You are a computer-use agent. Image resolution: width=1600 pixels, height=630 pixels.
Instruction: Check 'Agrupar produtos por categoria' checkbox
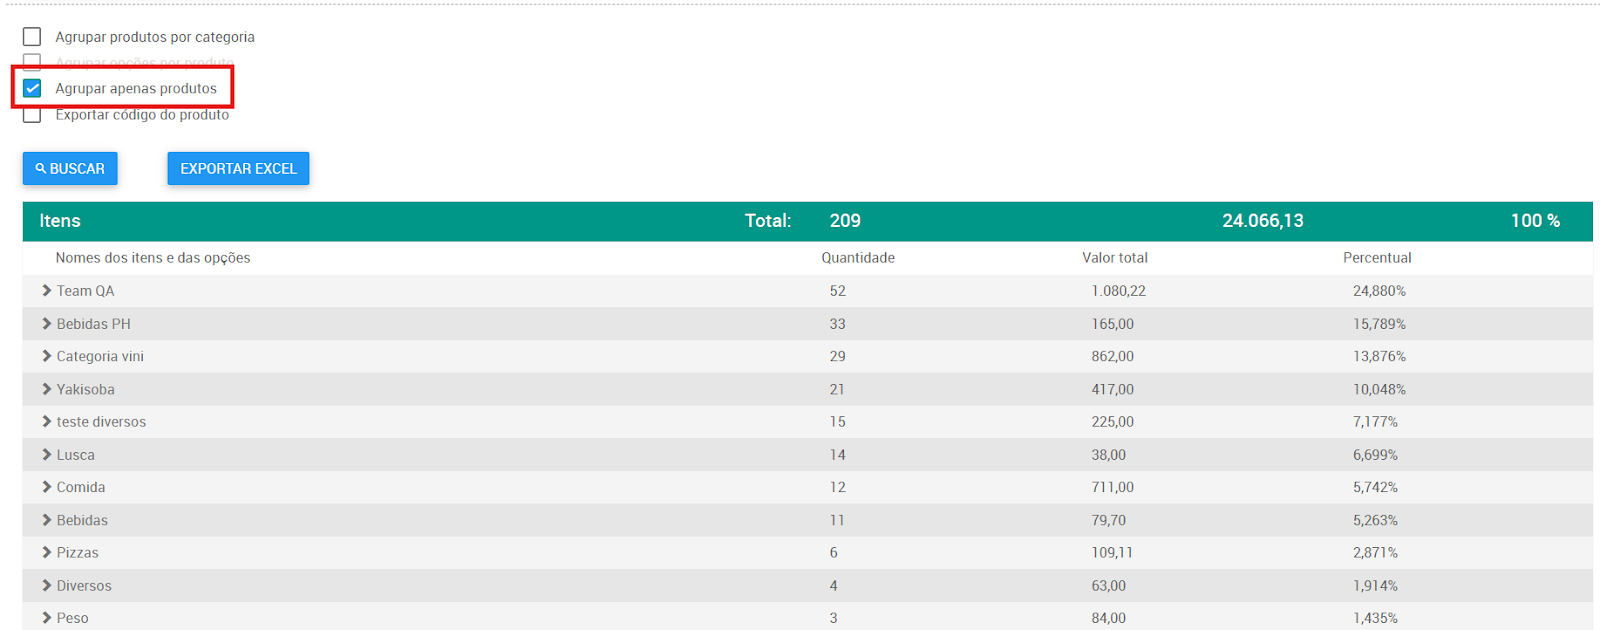pos(32,37)
